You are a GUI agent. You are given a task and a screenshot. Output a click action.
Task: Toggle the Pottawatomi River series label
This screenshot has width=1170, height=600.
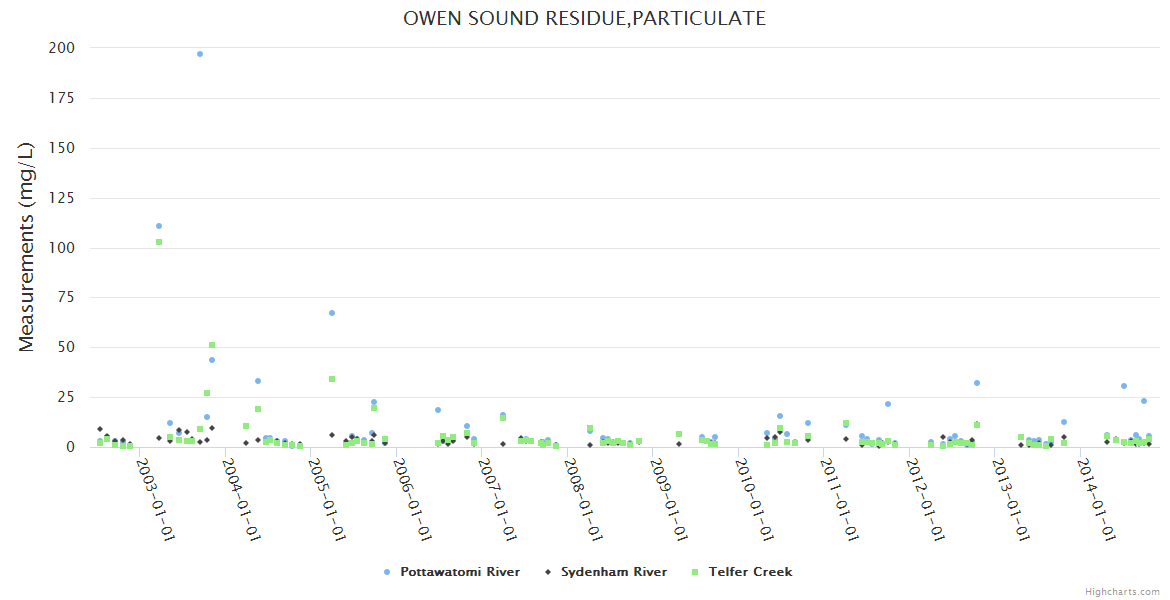[460, 572]
